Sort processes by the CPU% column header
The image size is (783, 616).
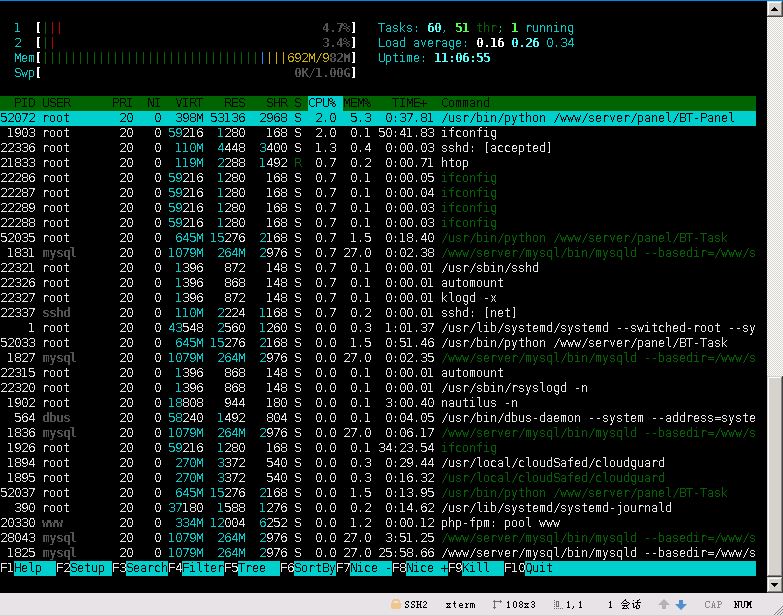pyautogui.click(x=324, y=103)
